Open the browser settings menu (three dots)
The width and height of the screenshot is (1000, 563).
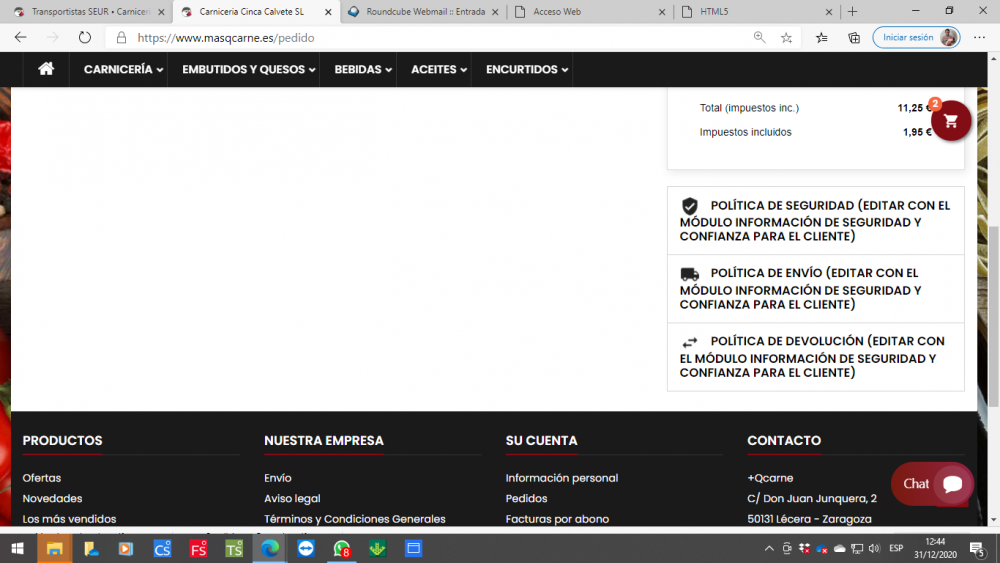[980, 38]
